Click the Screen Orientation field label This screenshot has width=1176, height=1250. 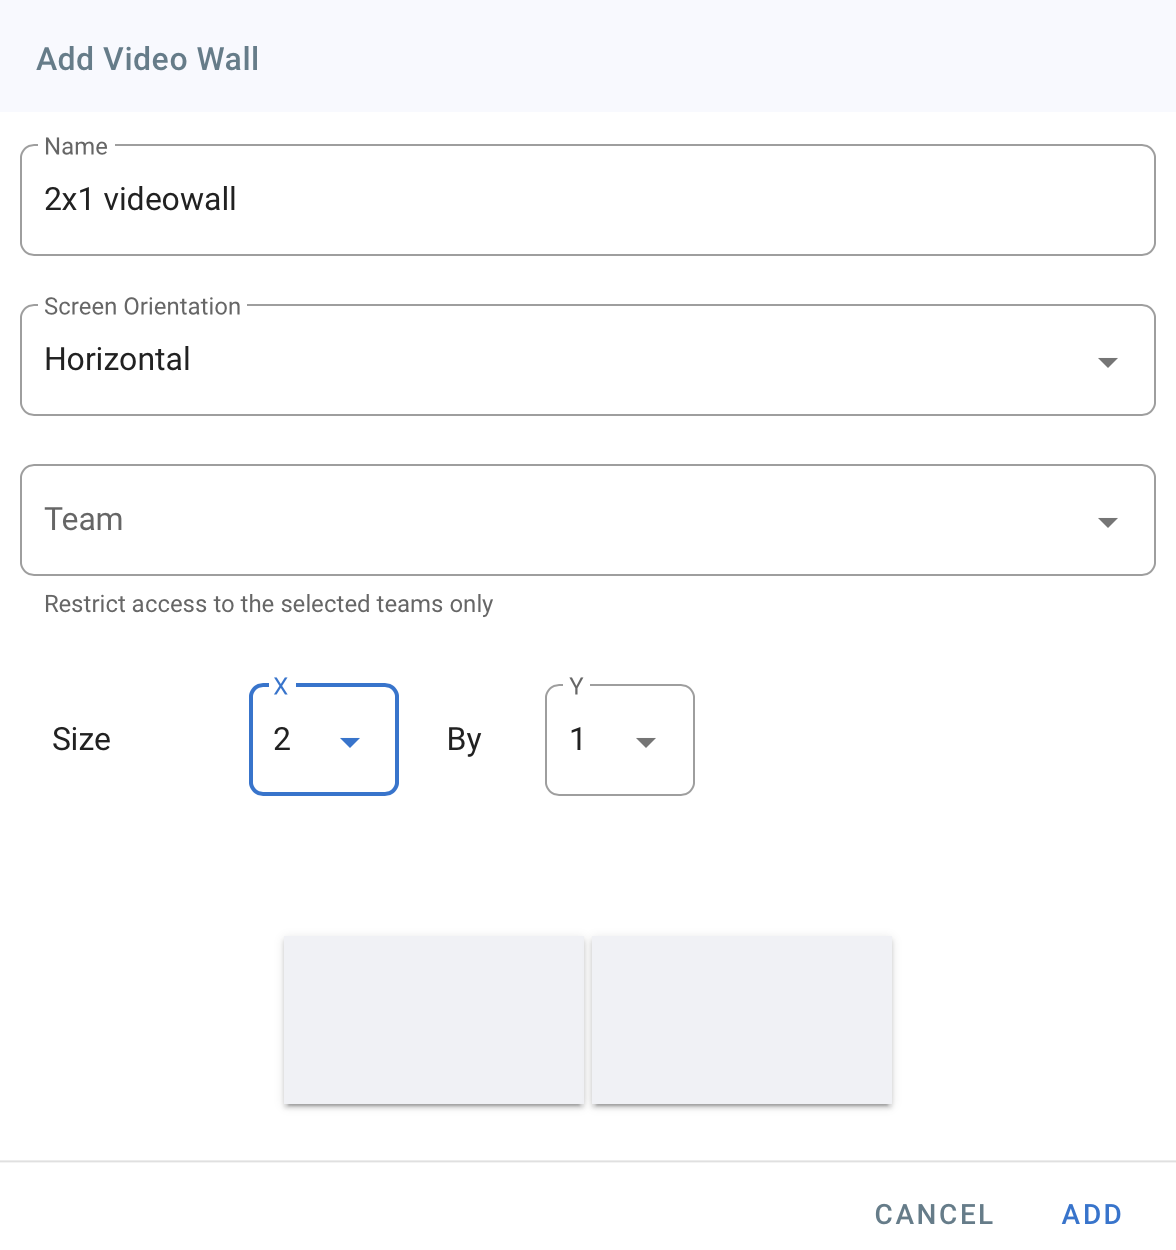tap(142, 307)
